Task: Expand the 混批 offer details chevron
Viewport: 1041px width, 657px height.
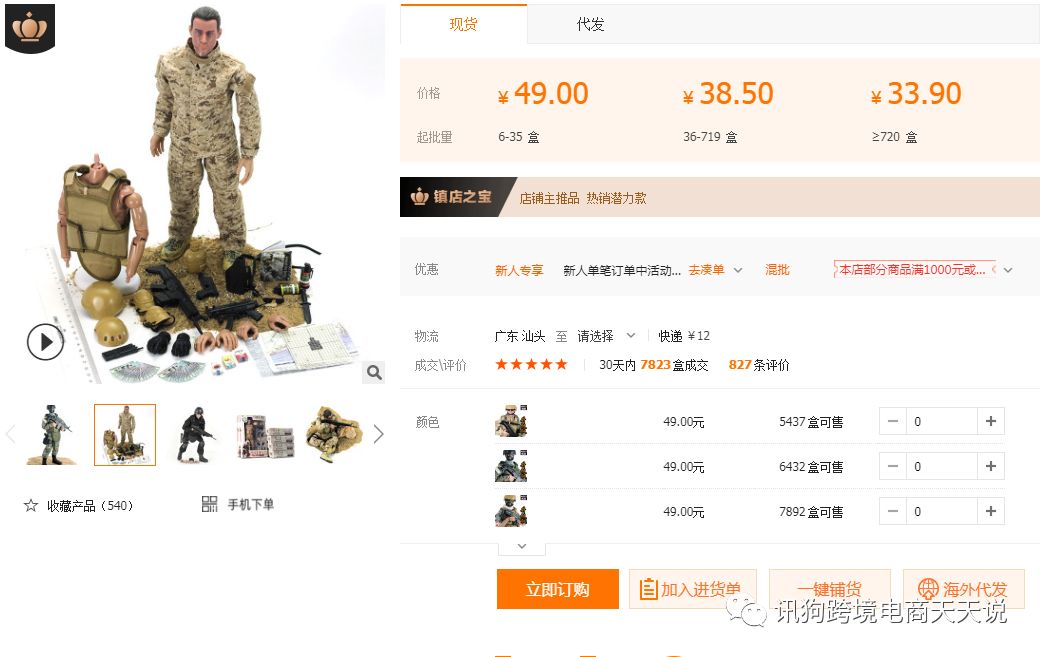Action: (x=1008, y=270)
